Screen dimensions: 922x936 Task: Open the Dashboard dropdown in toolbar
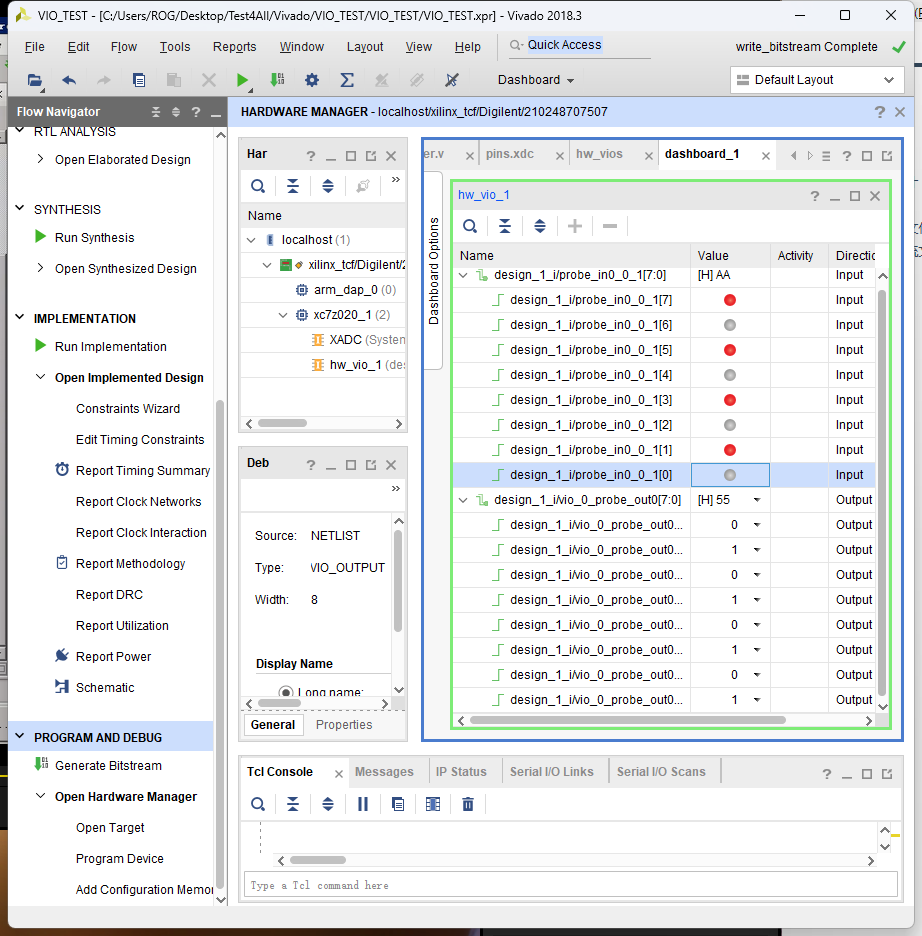(536, 80)
